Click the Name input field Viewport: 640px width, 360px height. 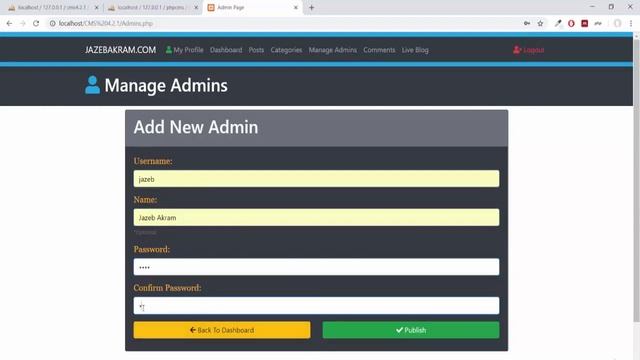coord(316,218)
